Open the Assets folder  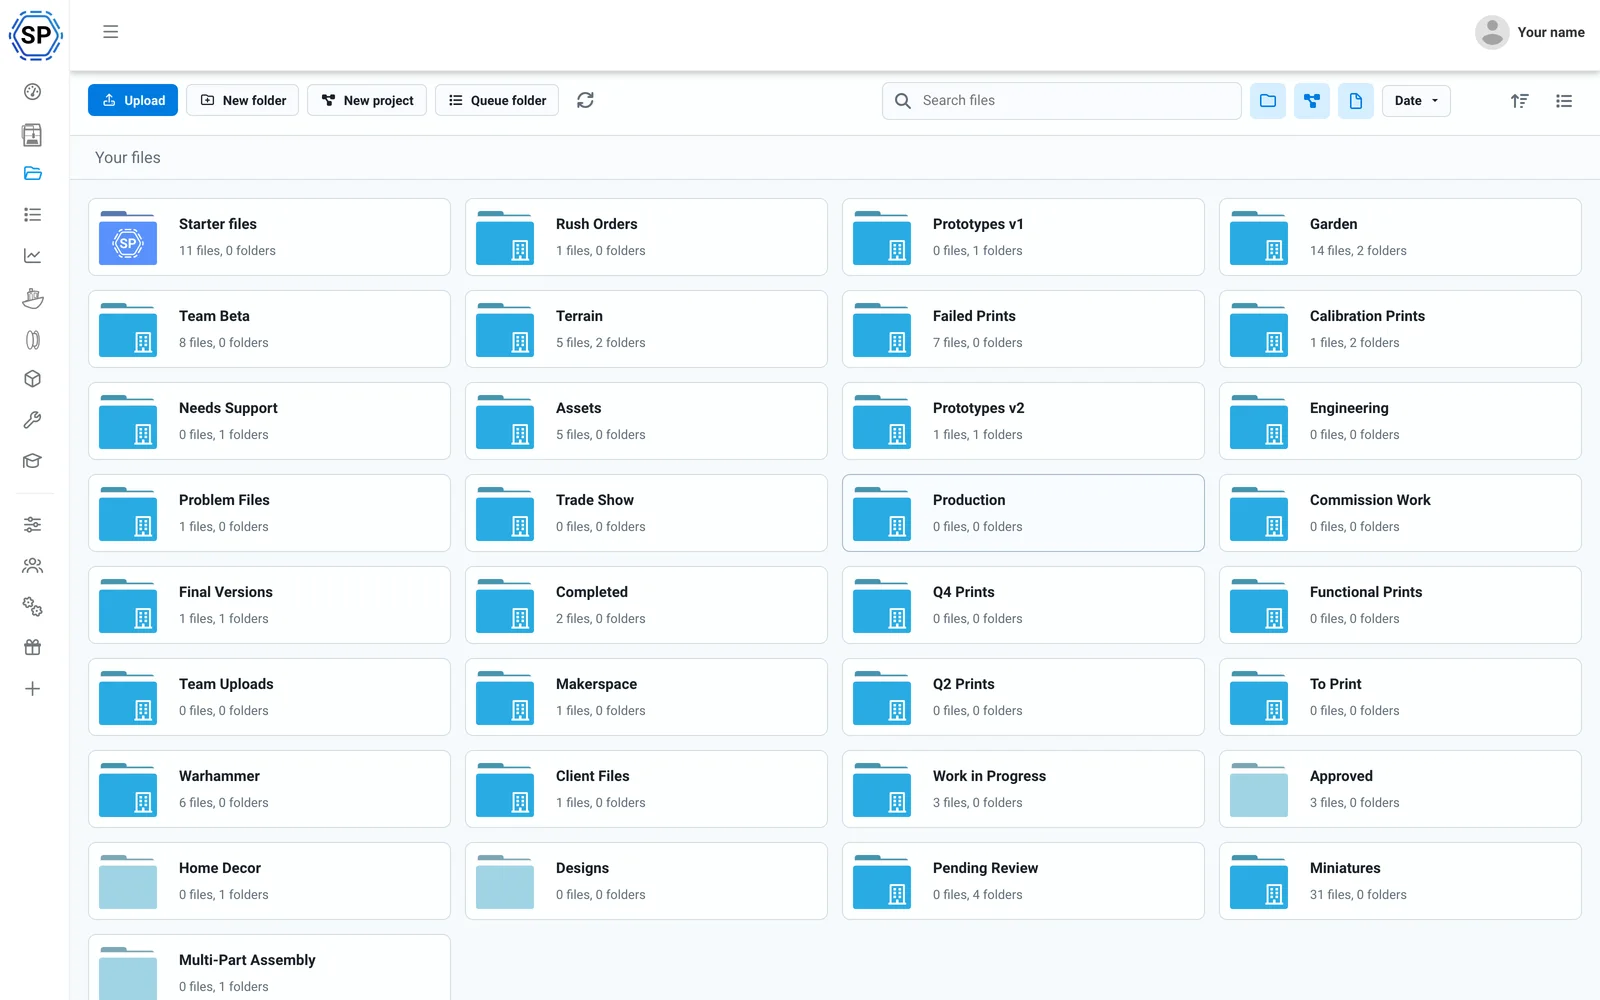646,421
